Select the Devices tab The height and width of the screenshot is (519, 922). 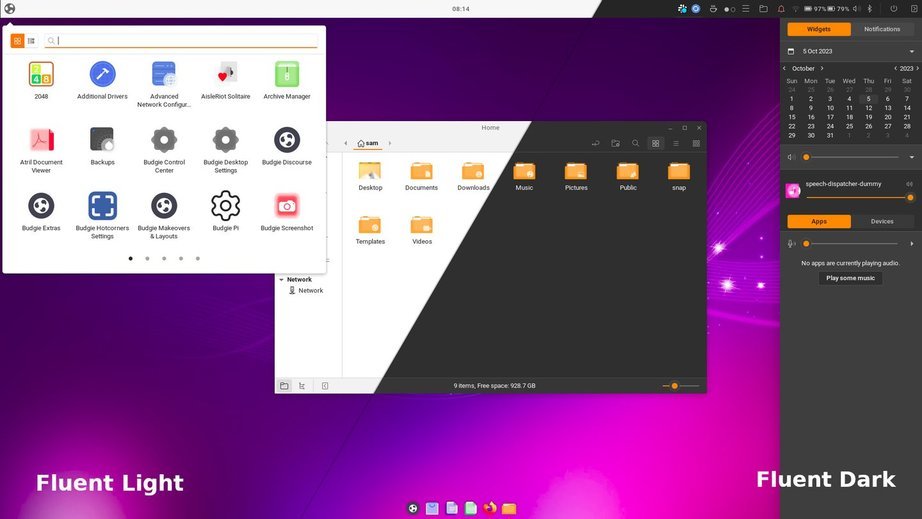pyautogui.click(x=882, y=221)
